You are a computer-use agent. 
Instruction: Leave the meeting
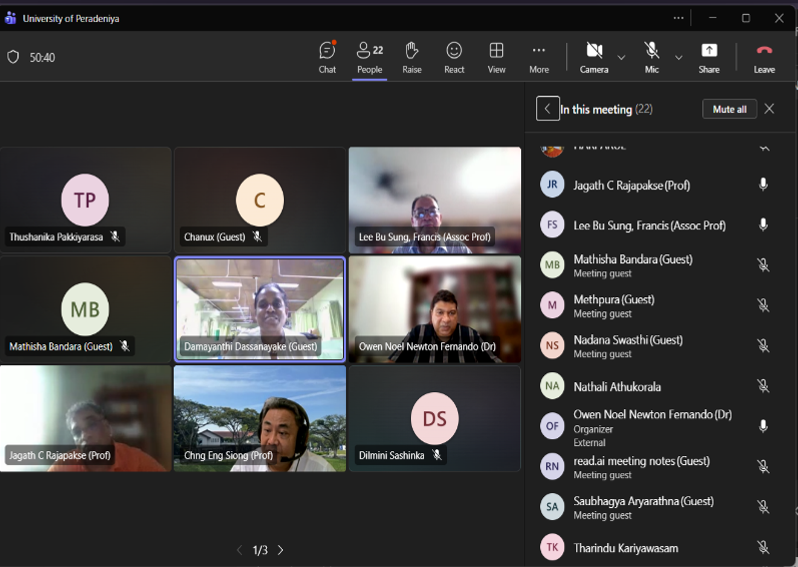[x=764, y=58]
